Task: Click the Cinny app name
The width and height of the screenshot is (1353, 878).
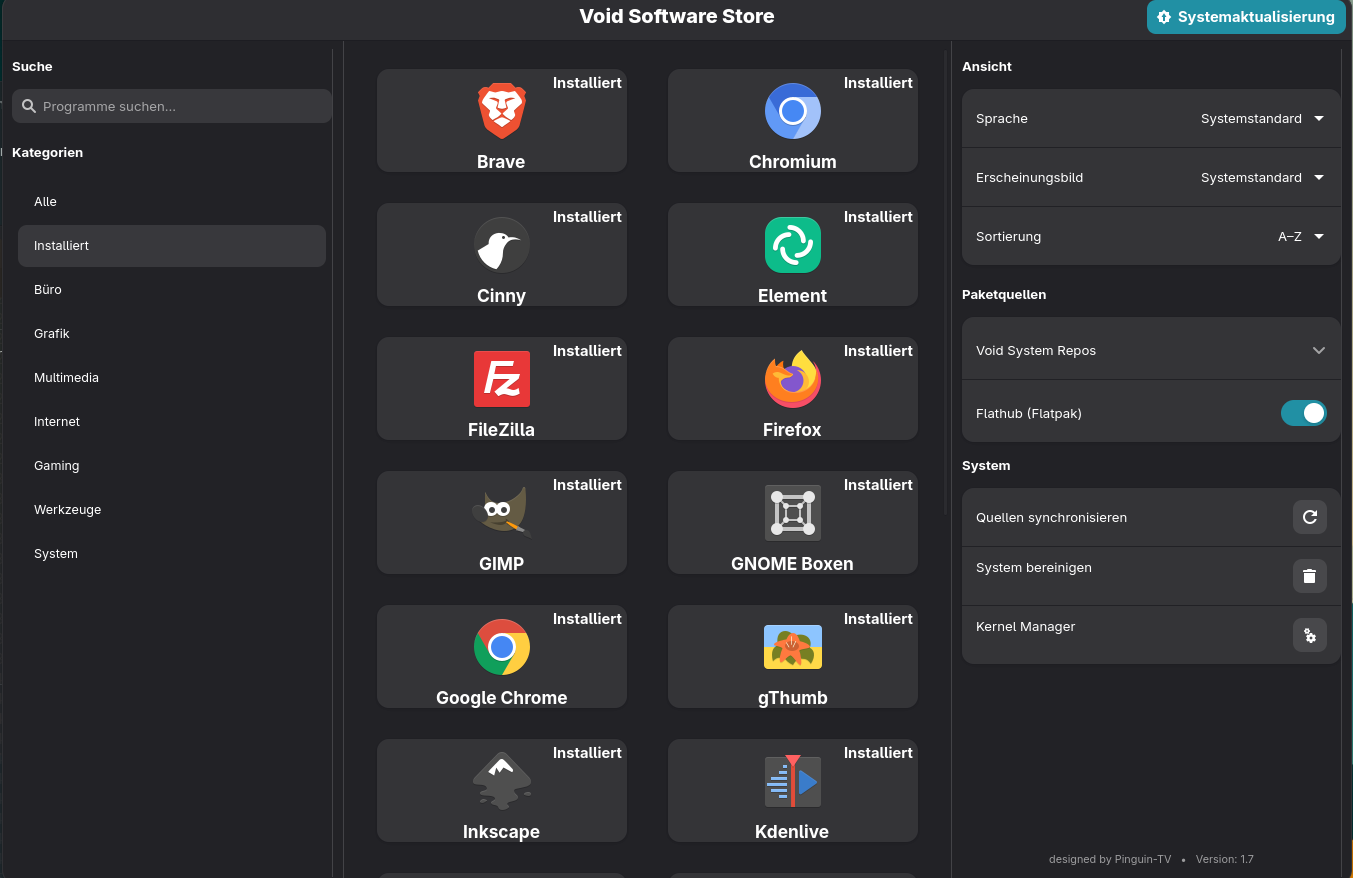Action: point(502,296)
